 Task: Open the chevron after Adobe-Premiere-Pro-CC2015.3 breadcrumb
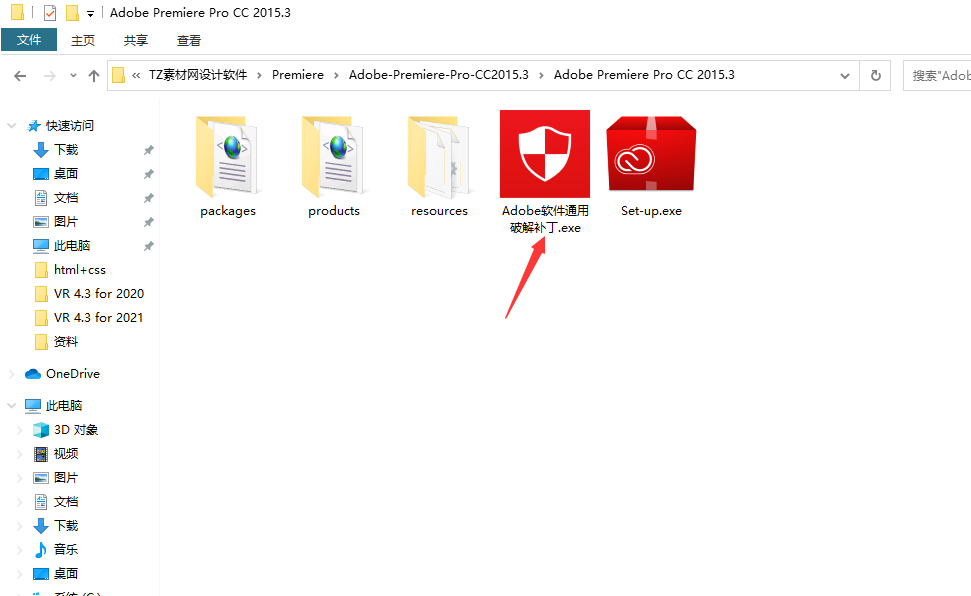(541, 76)
